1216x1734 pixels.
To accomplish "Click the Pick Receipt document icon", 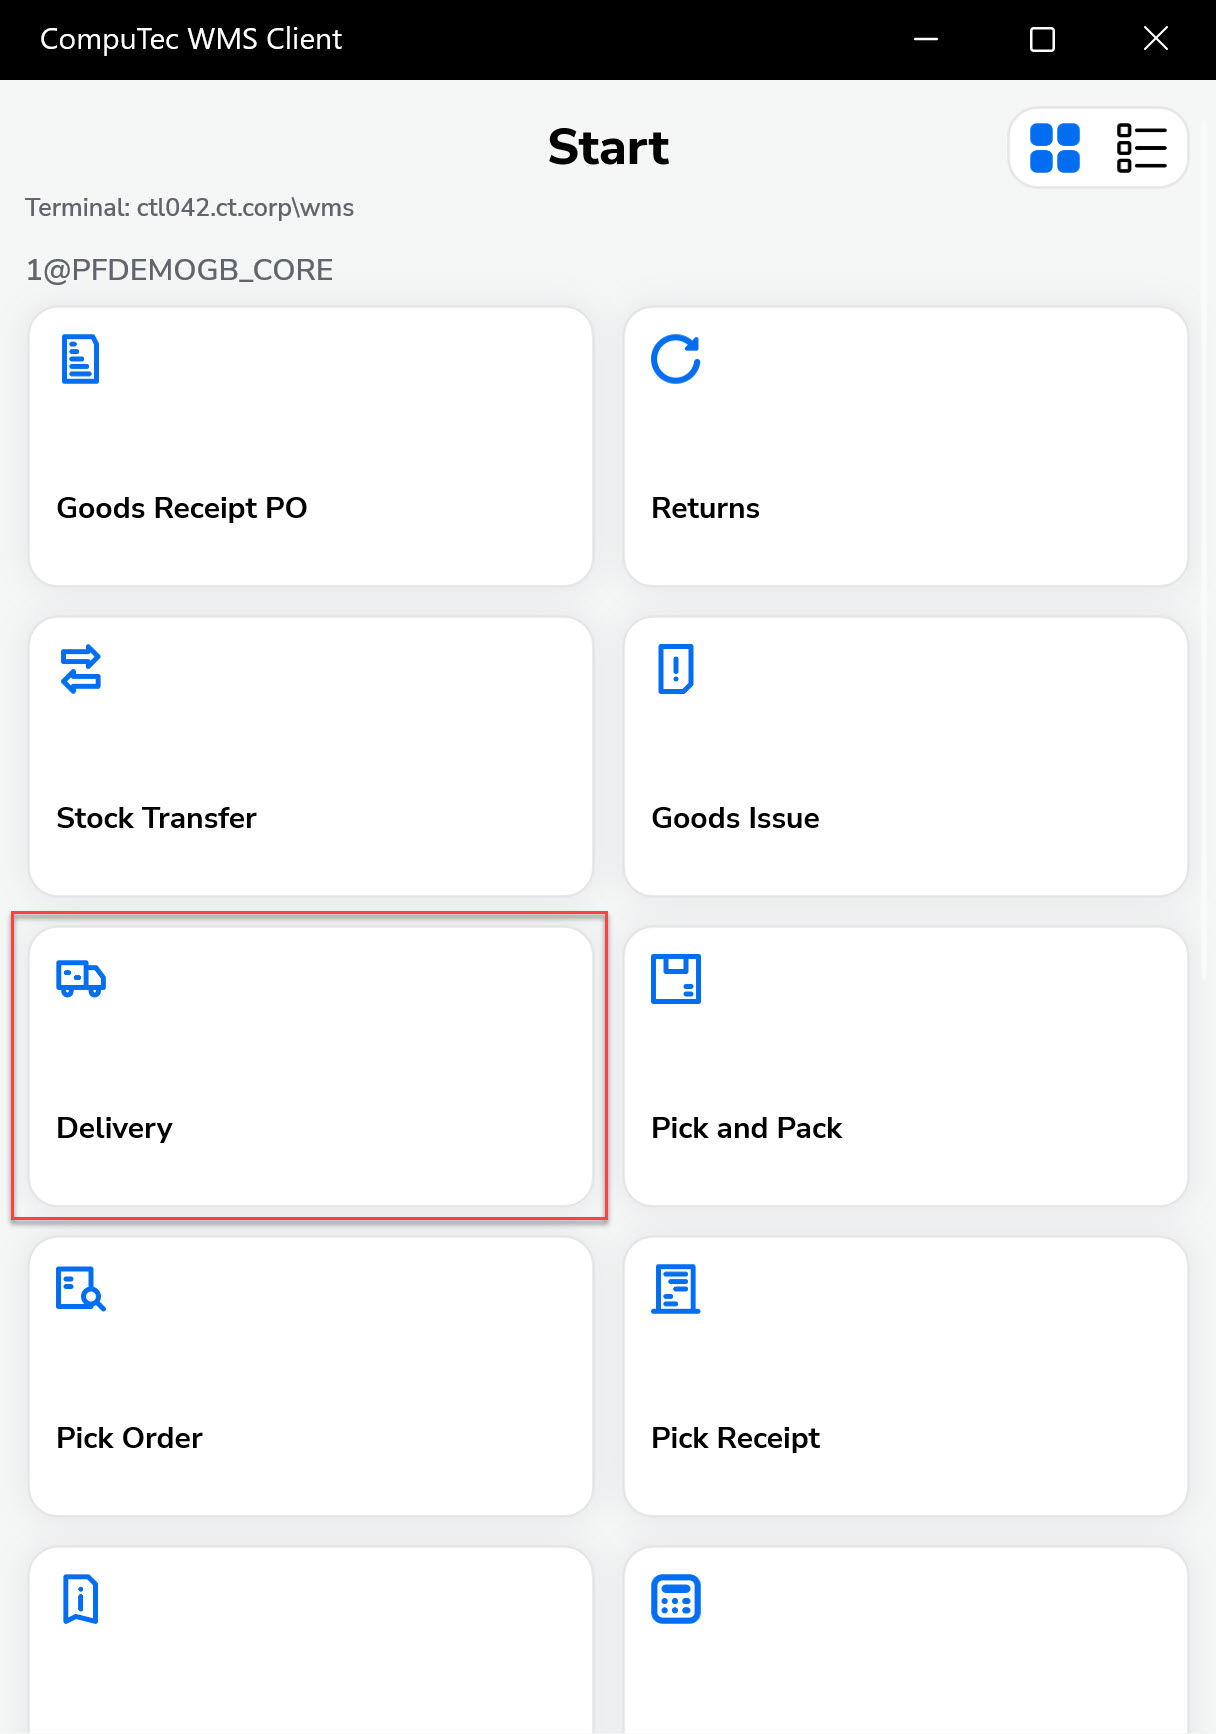I will tap(676, 1289).
